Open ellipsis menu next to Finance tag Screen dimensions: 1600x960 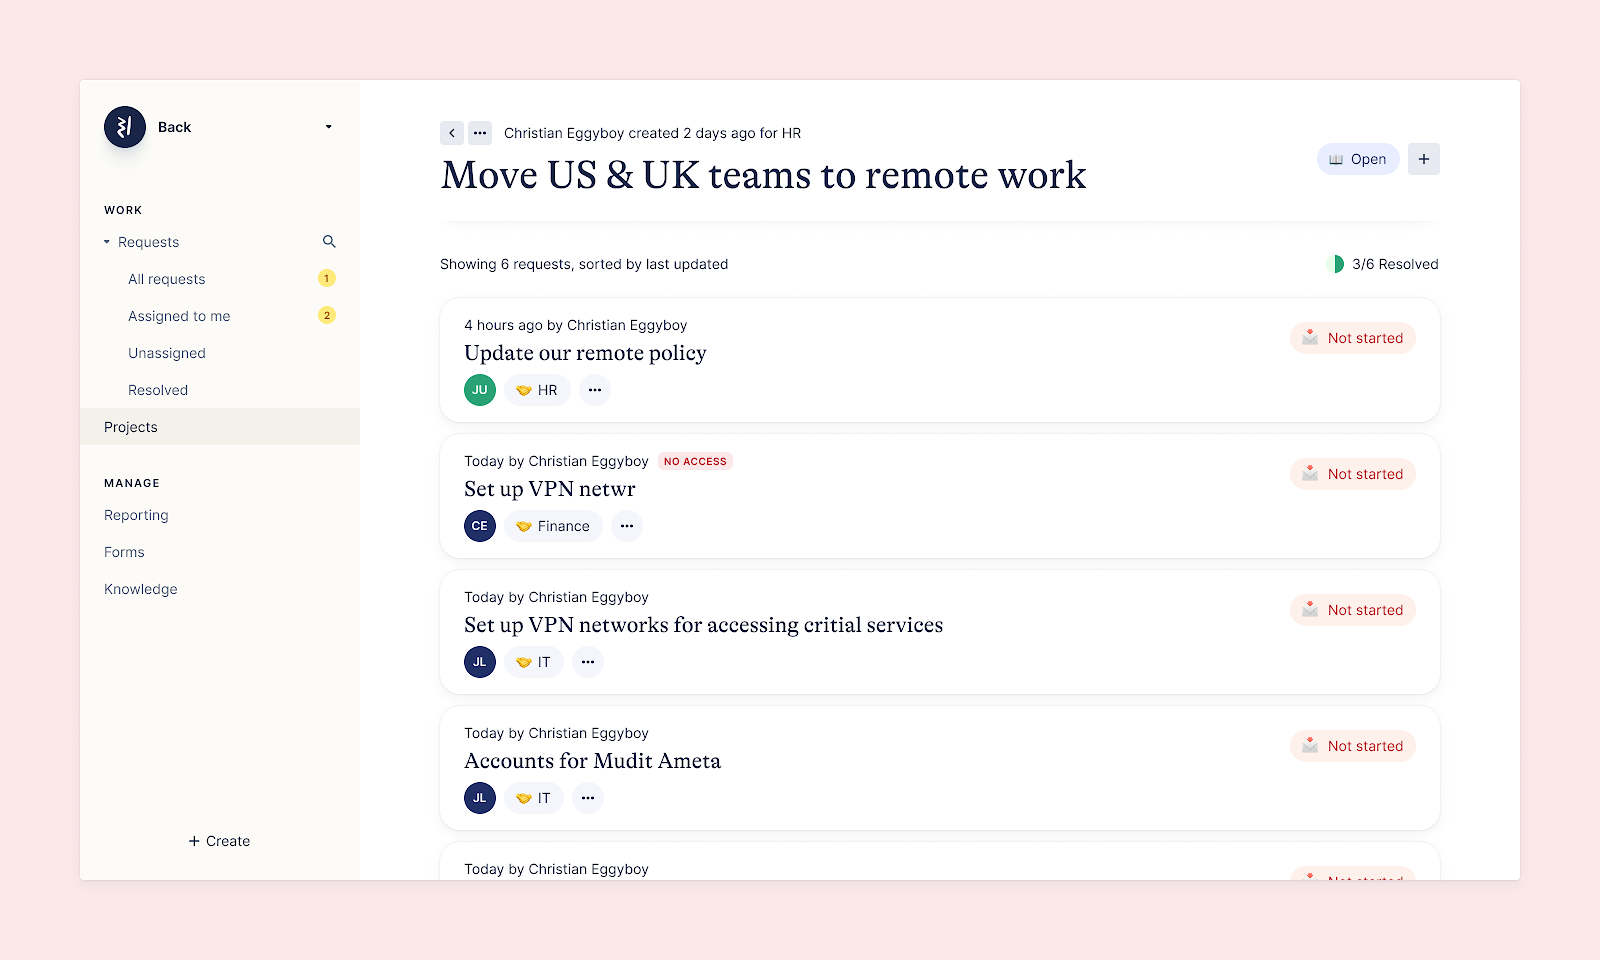627,526
